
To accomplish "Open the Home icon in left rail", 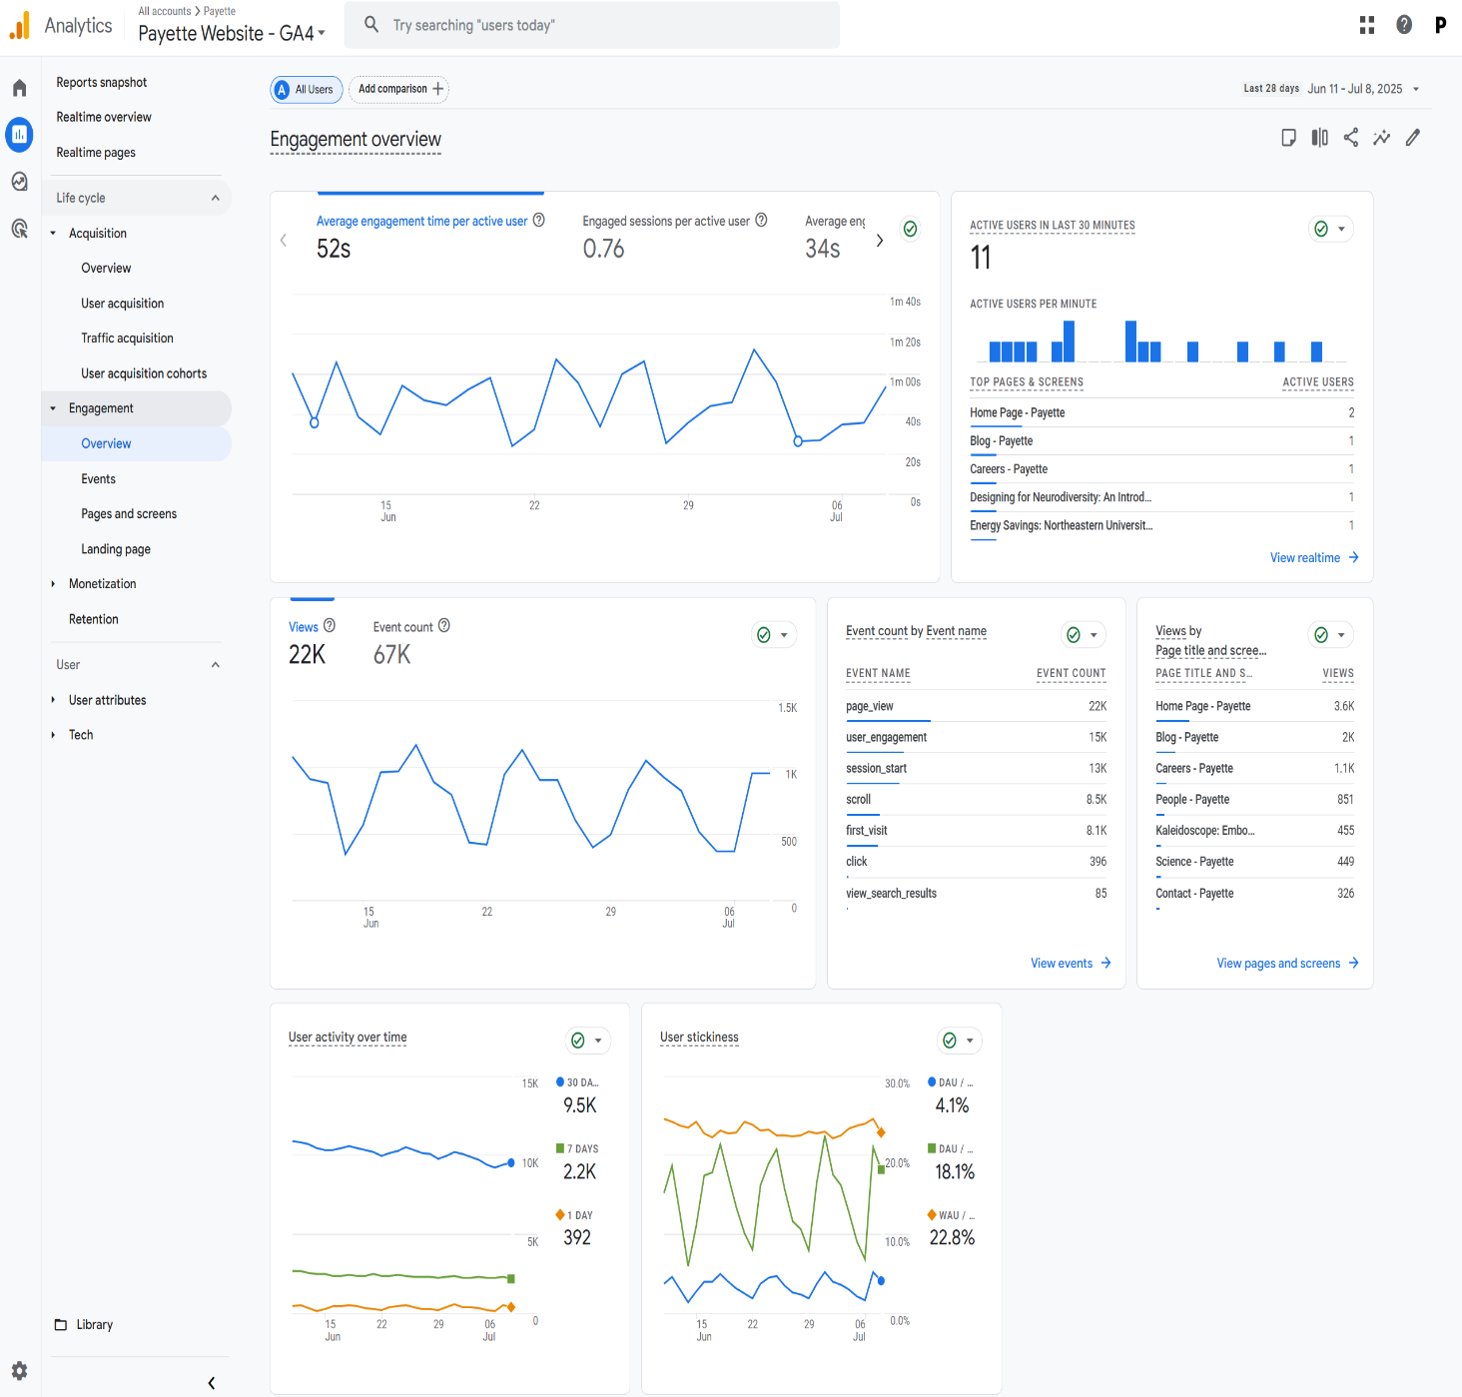I will pyautogui.click(x=19, y=88).
